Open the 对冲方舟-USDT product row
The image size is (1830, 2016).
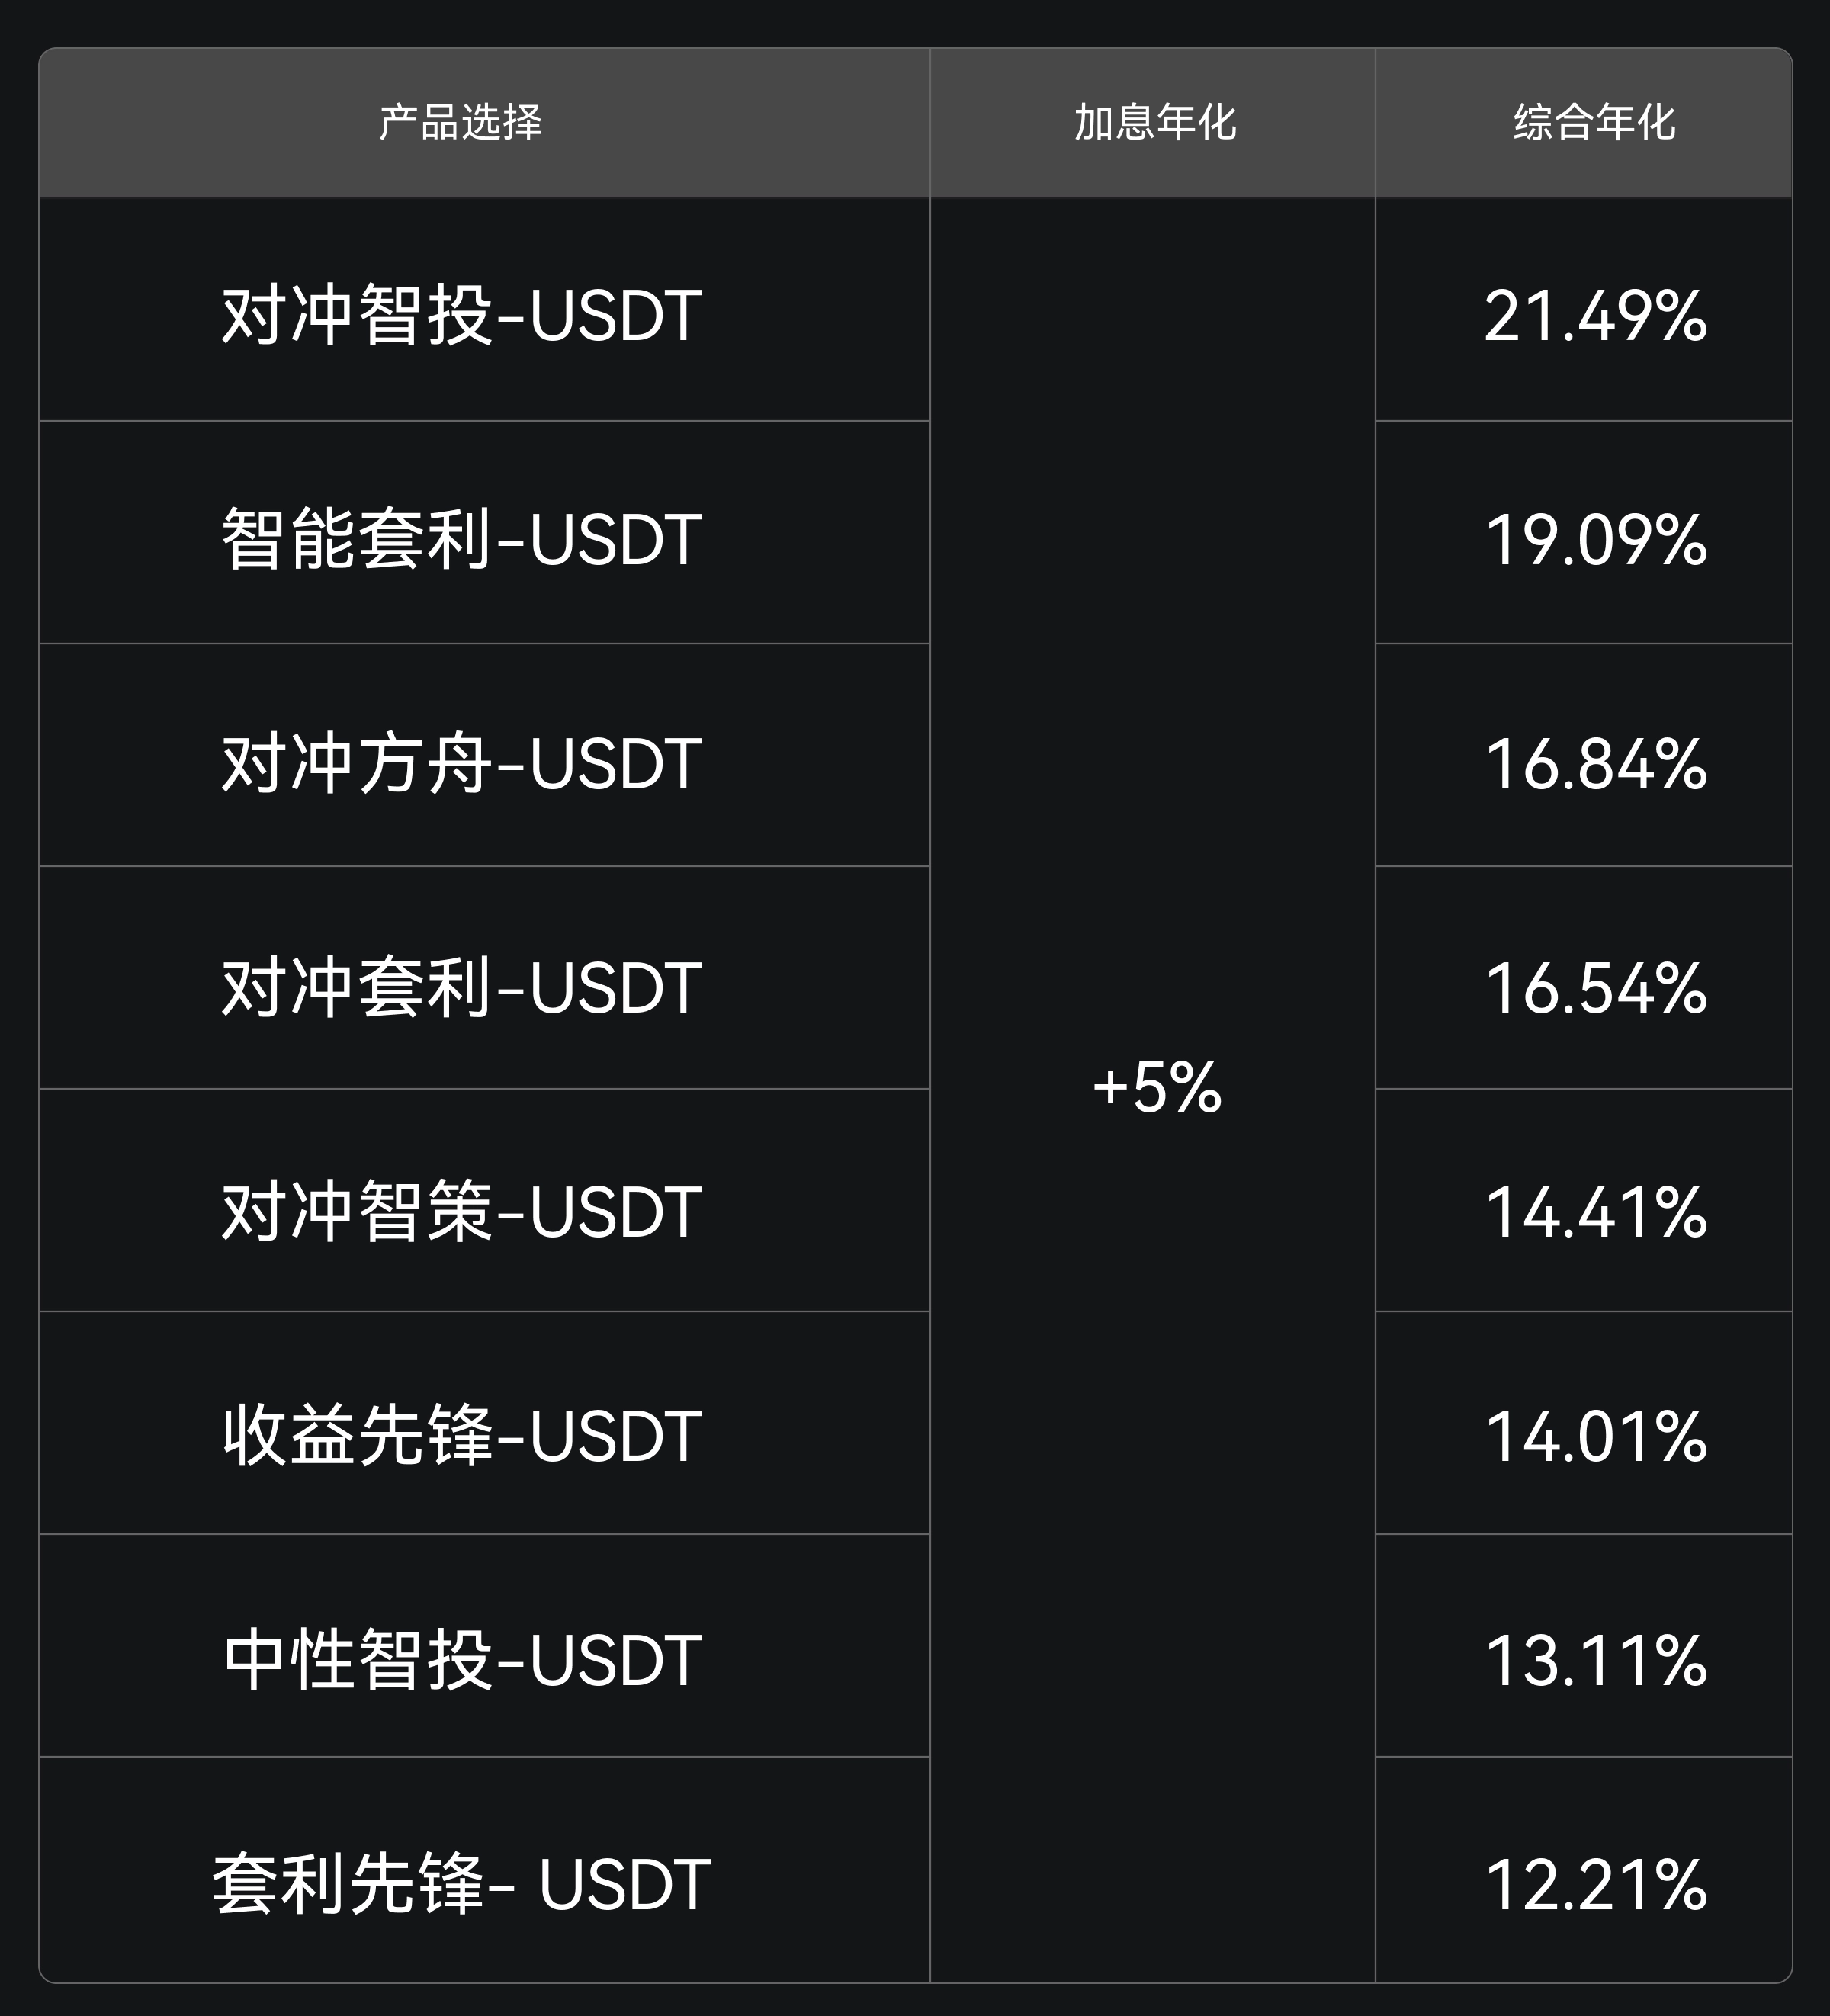coord(461,763)
